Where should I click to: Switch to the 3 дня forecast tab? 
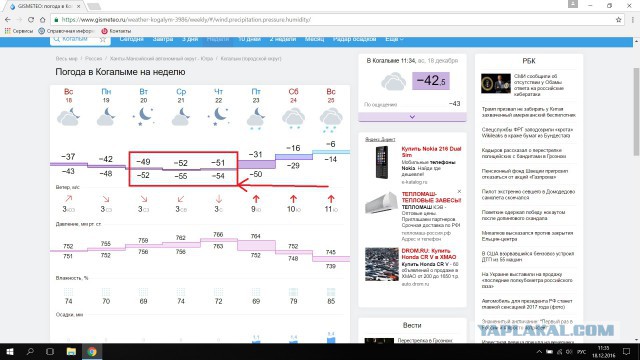click(190, 39)
